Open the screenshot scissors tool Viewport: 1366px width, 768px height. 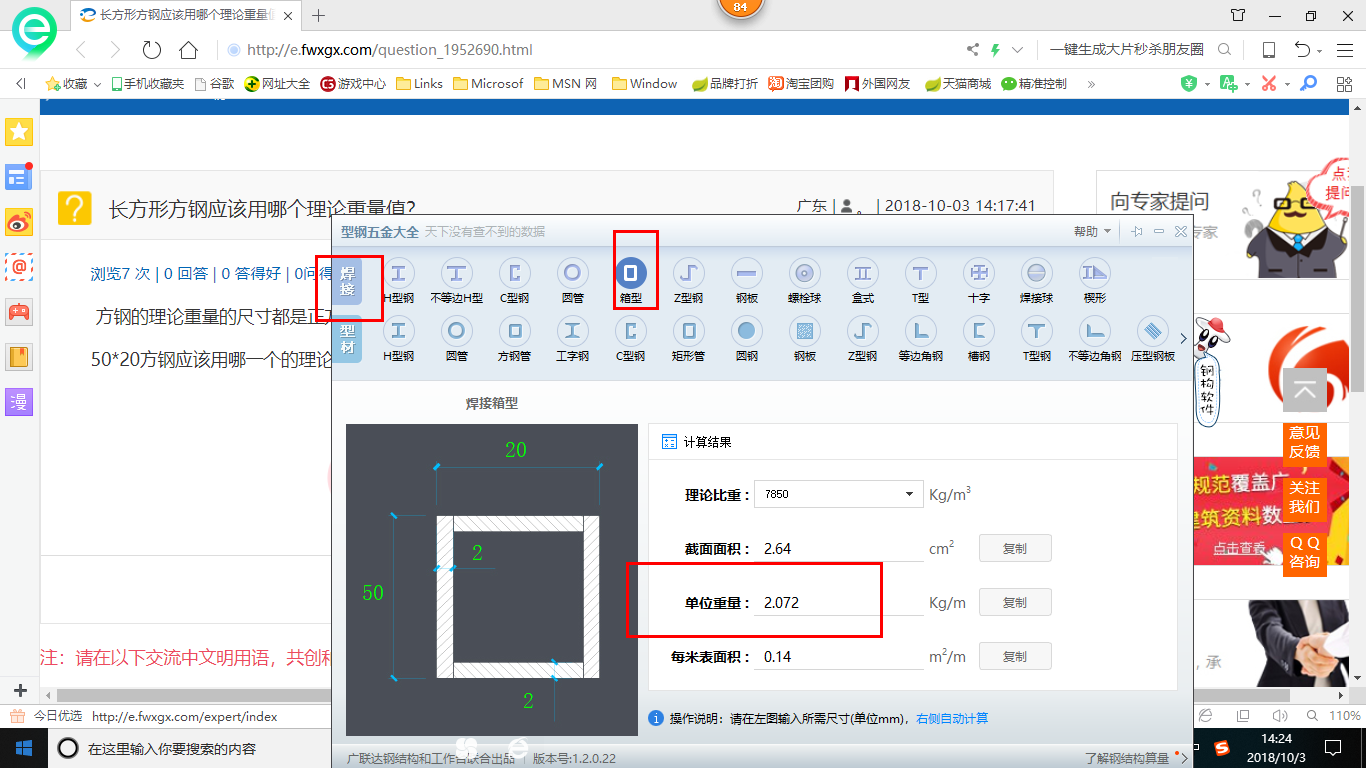click(x=1268, y=84)
